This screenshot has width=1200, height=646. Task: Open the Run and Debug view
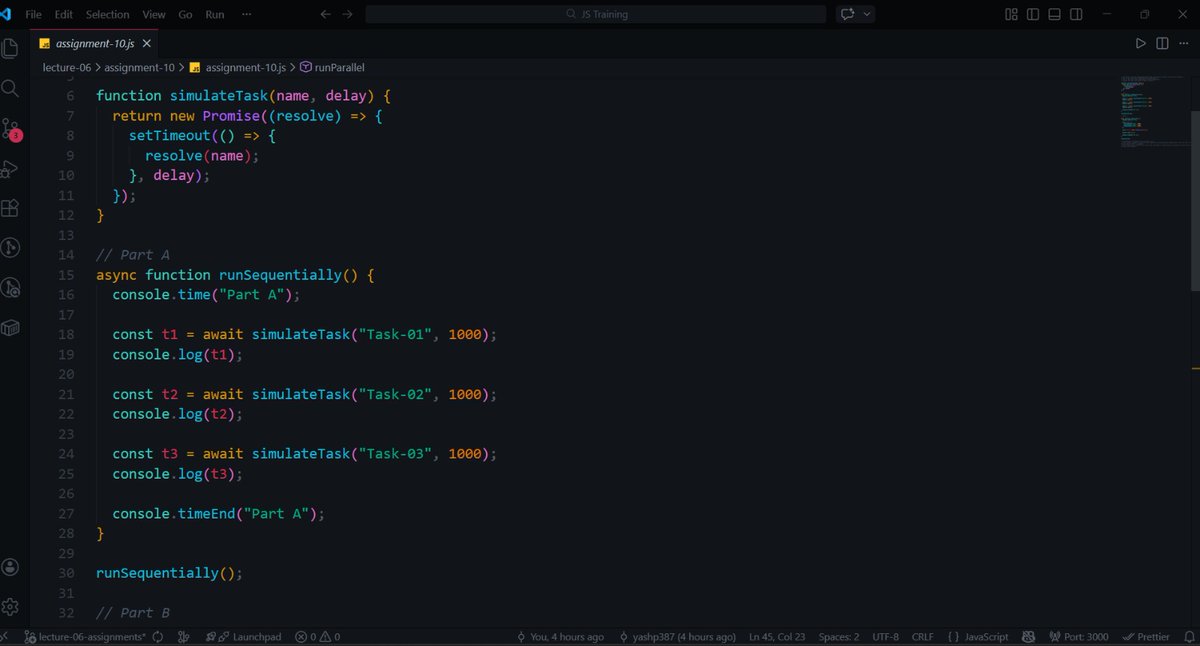10,168
